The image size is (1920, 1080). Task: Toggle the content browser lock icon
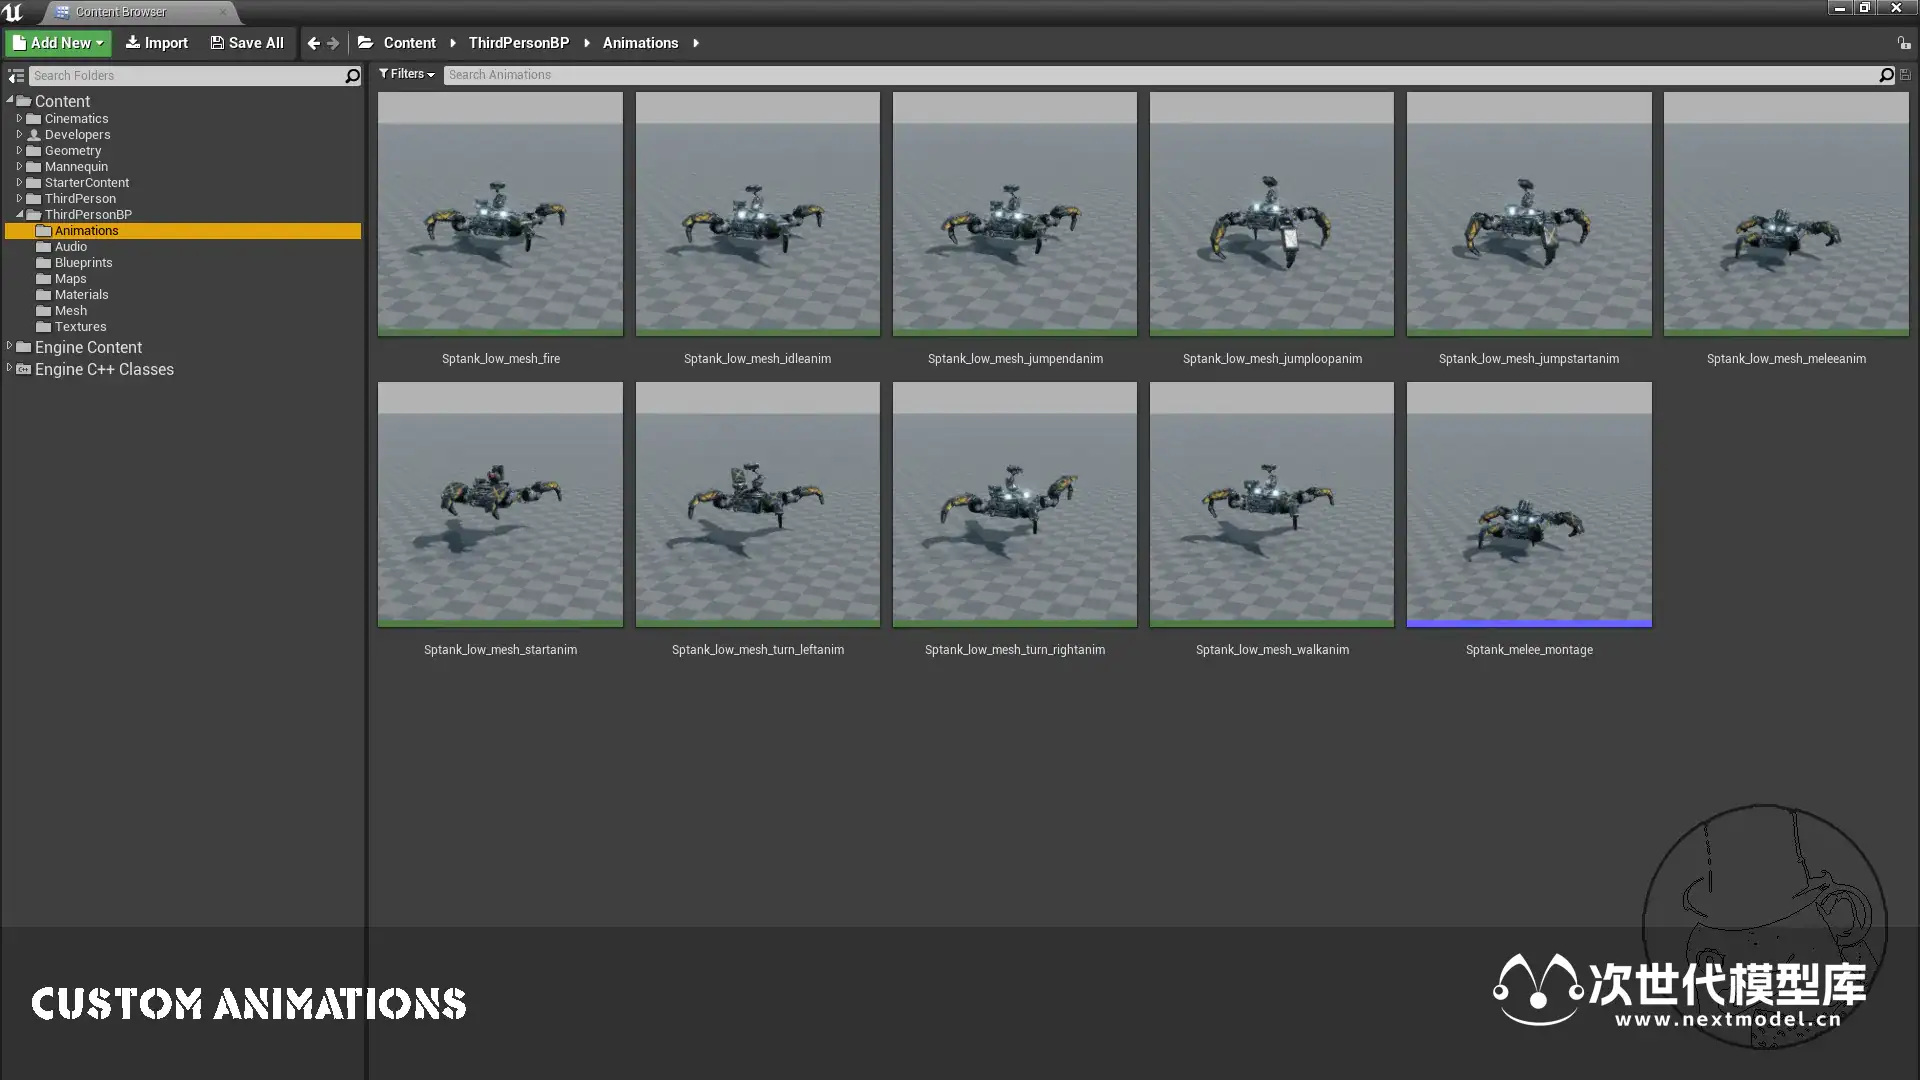(1904, 43)
